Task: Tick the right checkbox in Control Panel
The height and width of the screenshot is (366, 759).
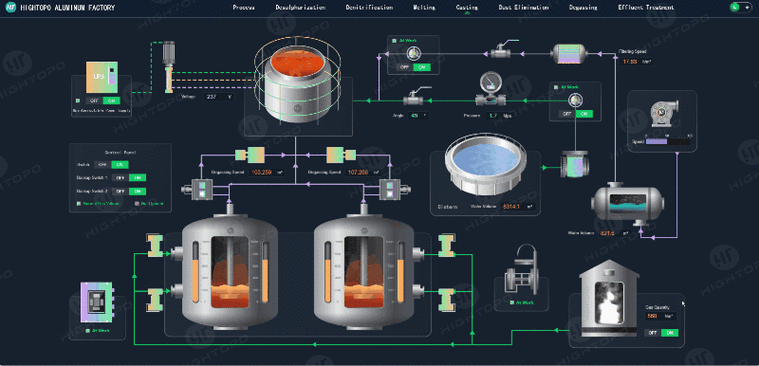Action: point(137,204)
